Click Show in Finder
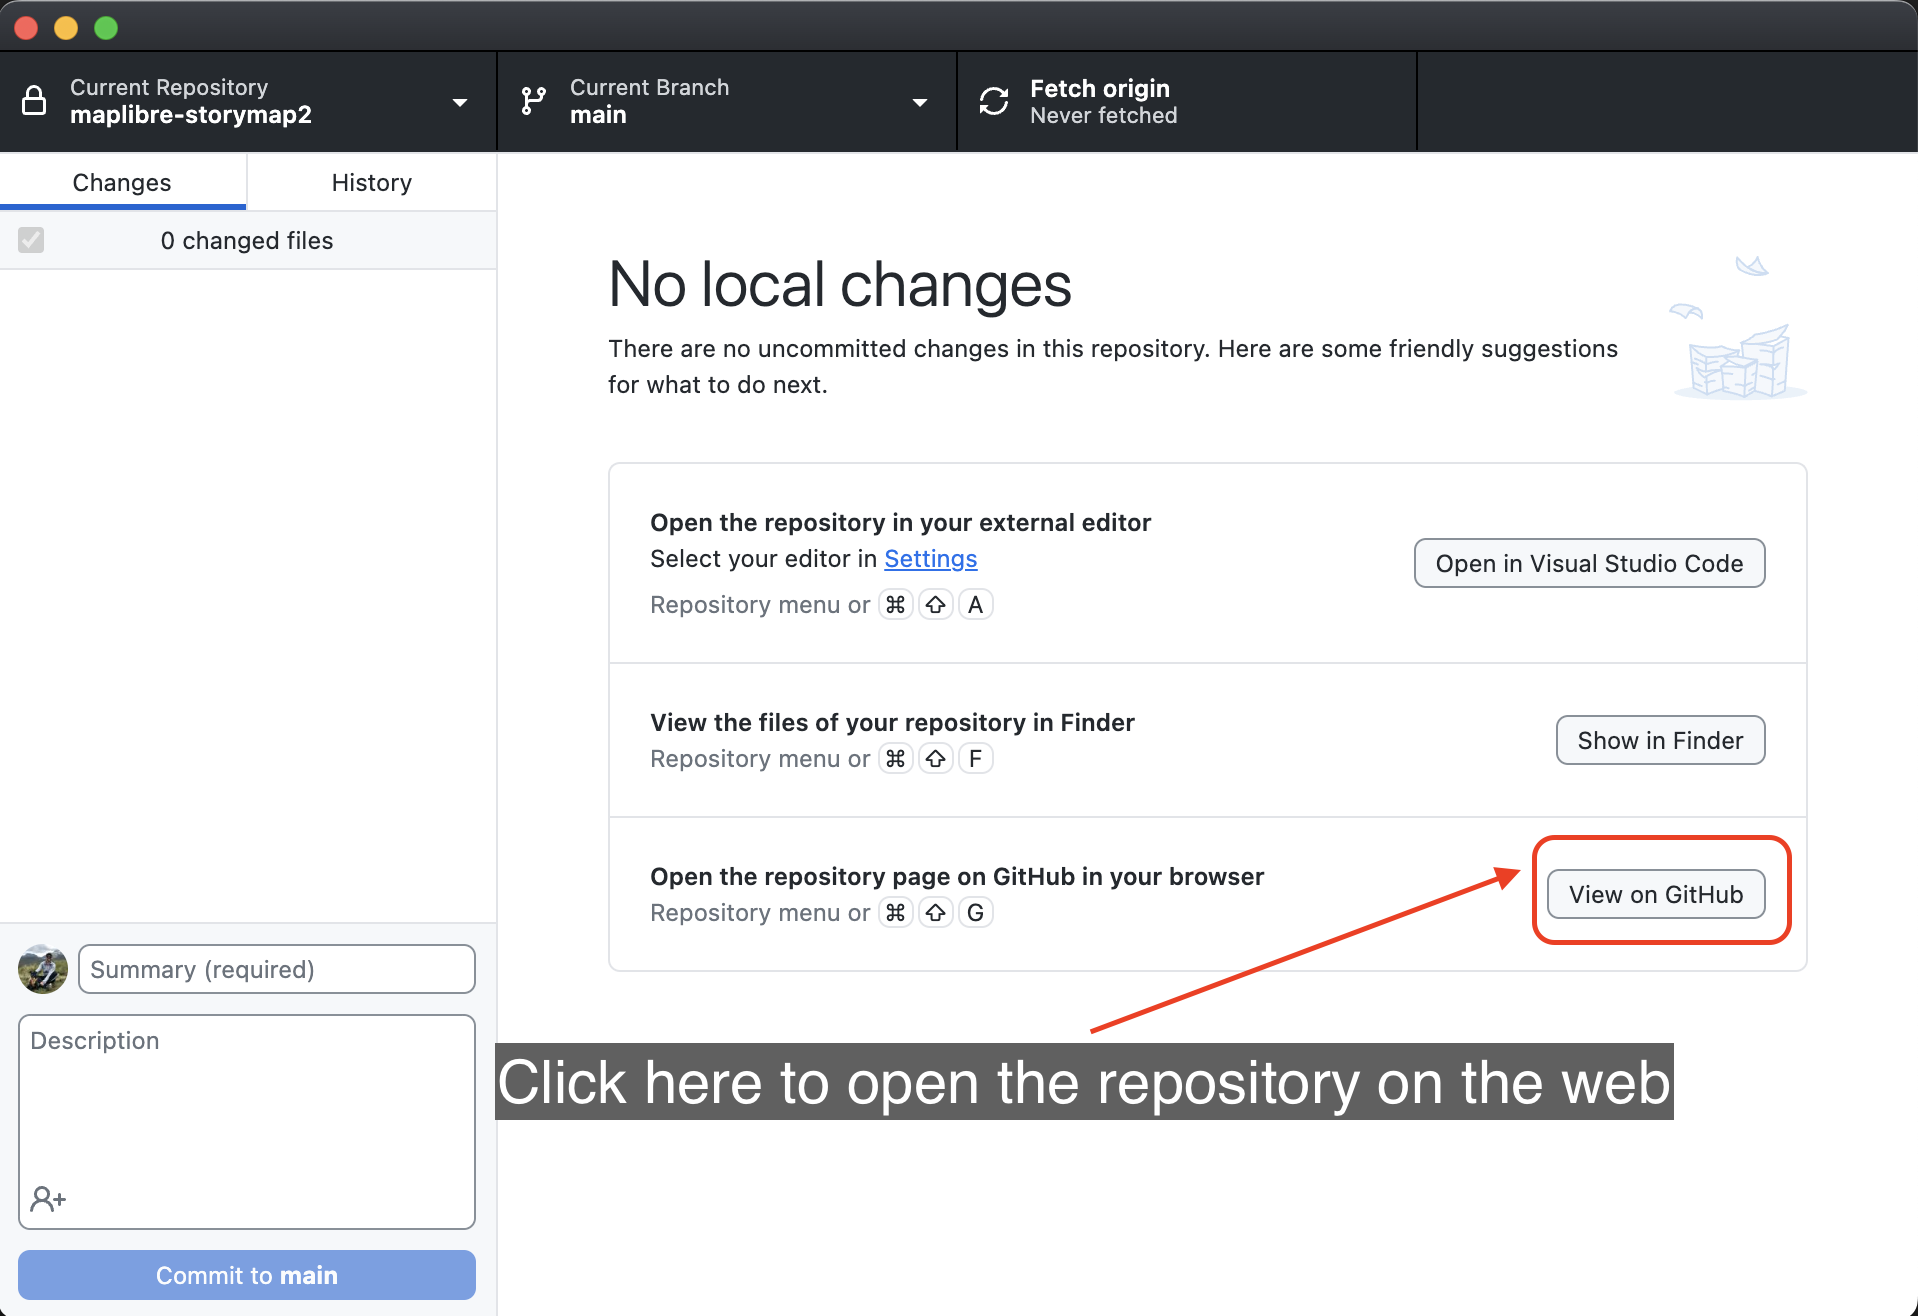Viewport: 1918px width, 1316px height. click(1659, 740)
